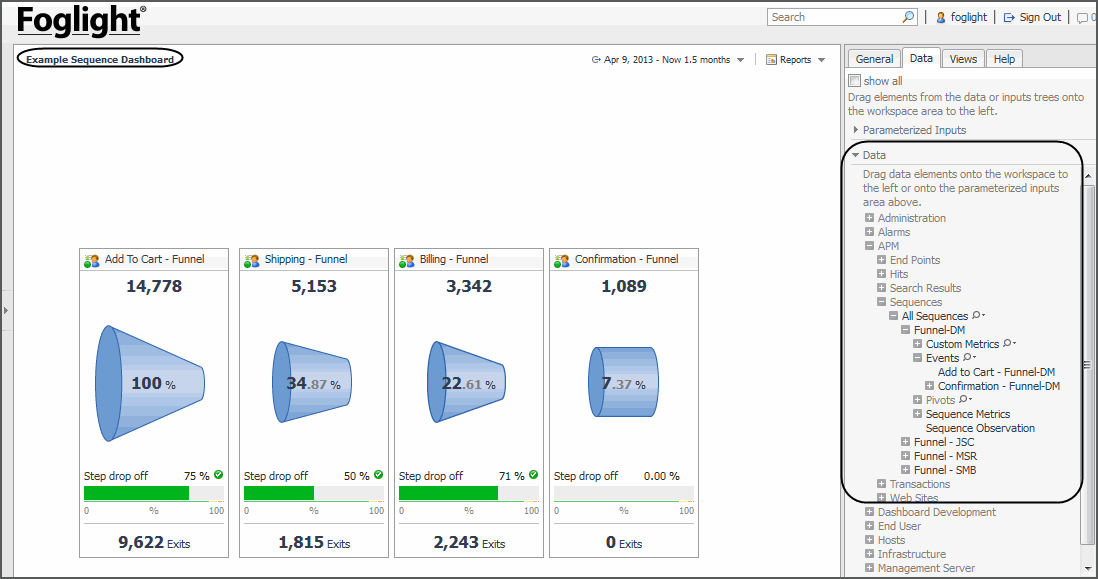
Task: Expand the Funnel - JSC node
Action: pyautogui.click(x=905, y=442)
